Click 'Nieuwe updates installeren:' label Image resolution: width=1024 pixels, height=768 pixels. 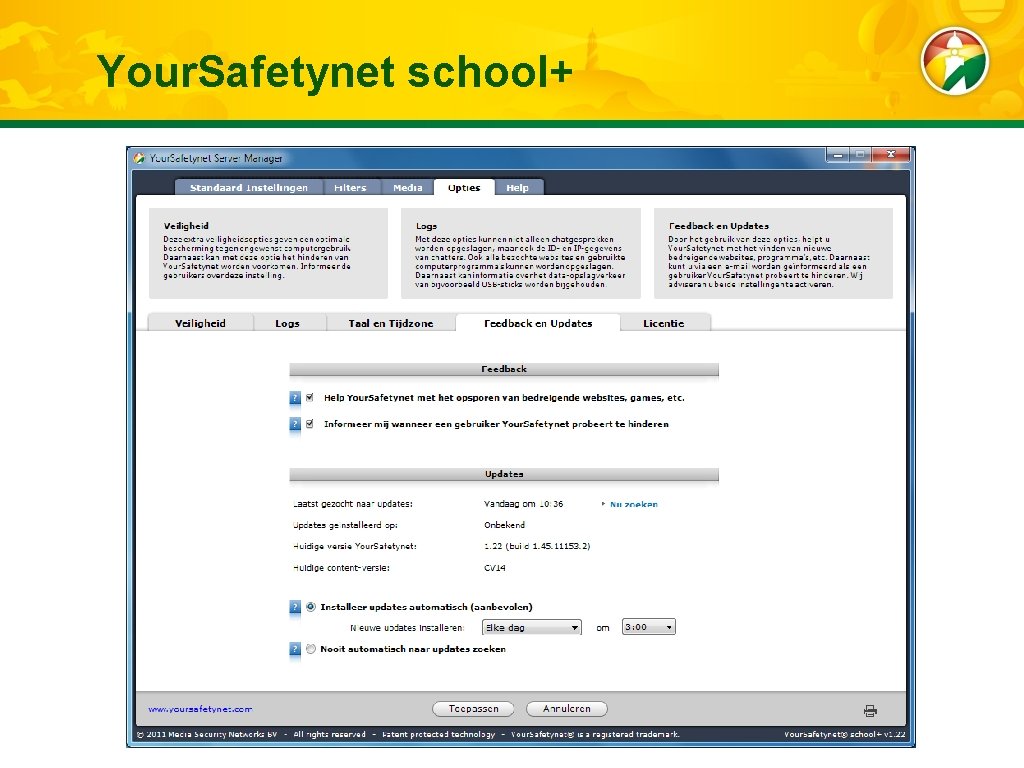coord(407,628)
